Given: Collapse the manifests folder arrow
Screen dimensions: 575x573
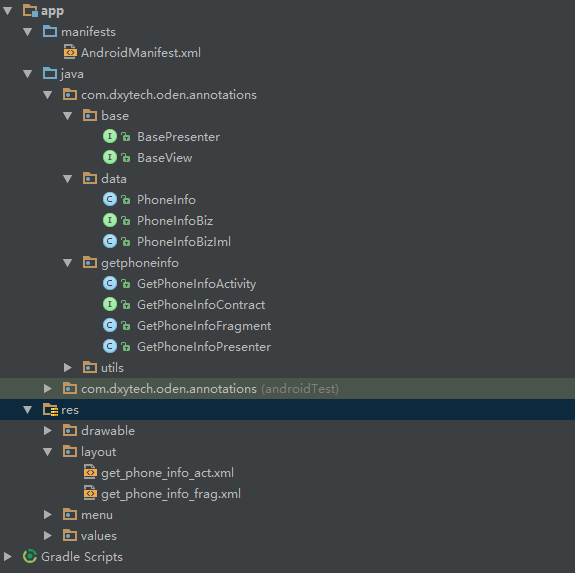Looking at the screenshot, I should point(28,32).
